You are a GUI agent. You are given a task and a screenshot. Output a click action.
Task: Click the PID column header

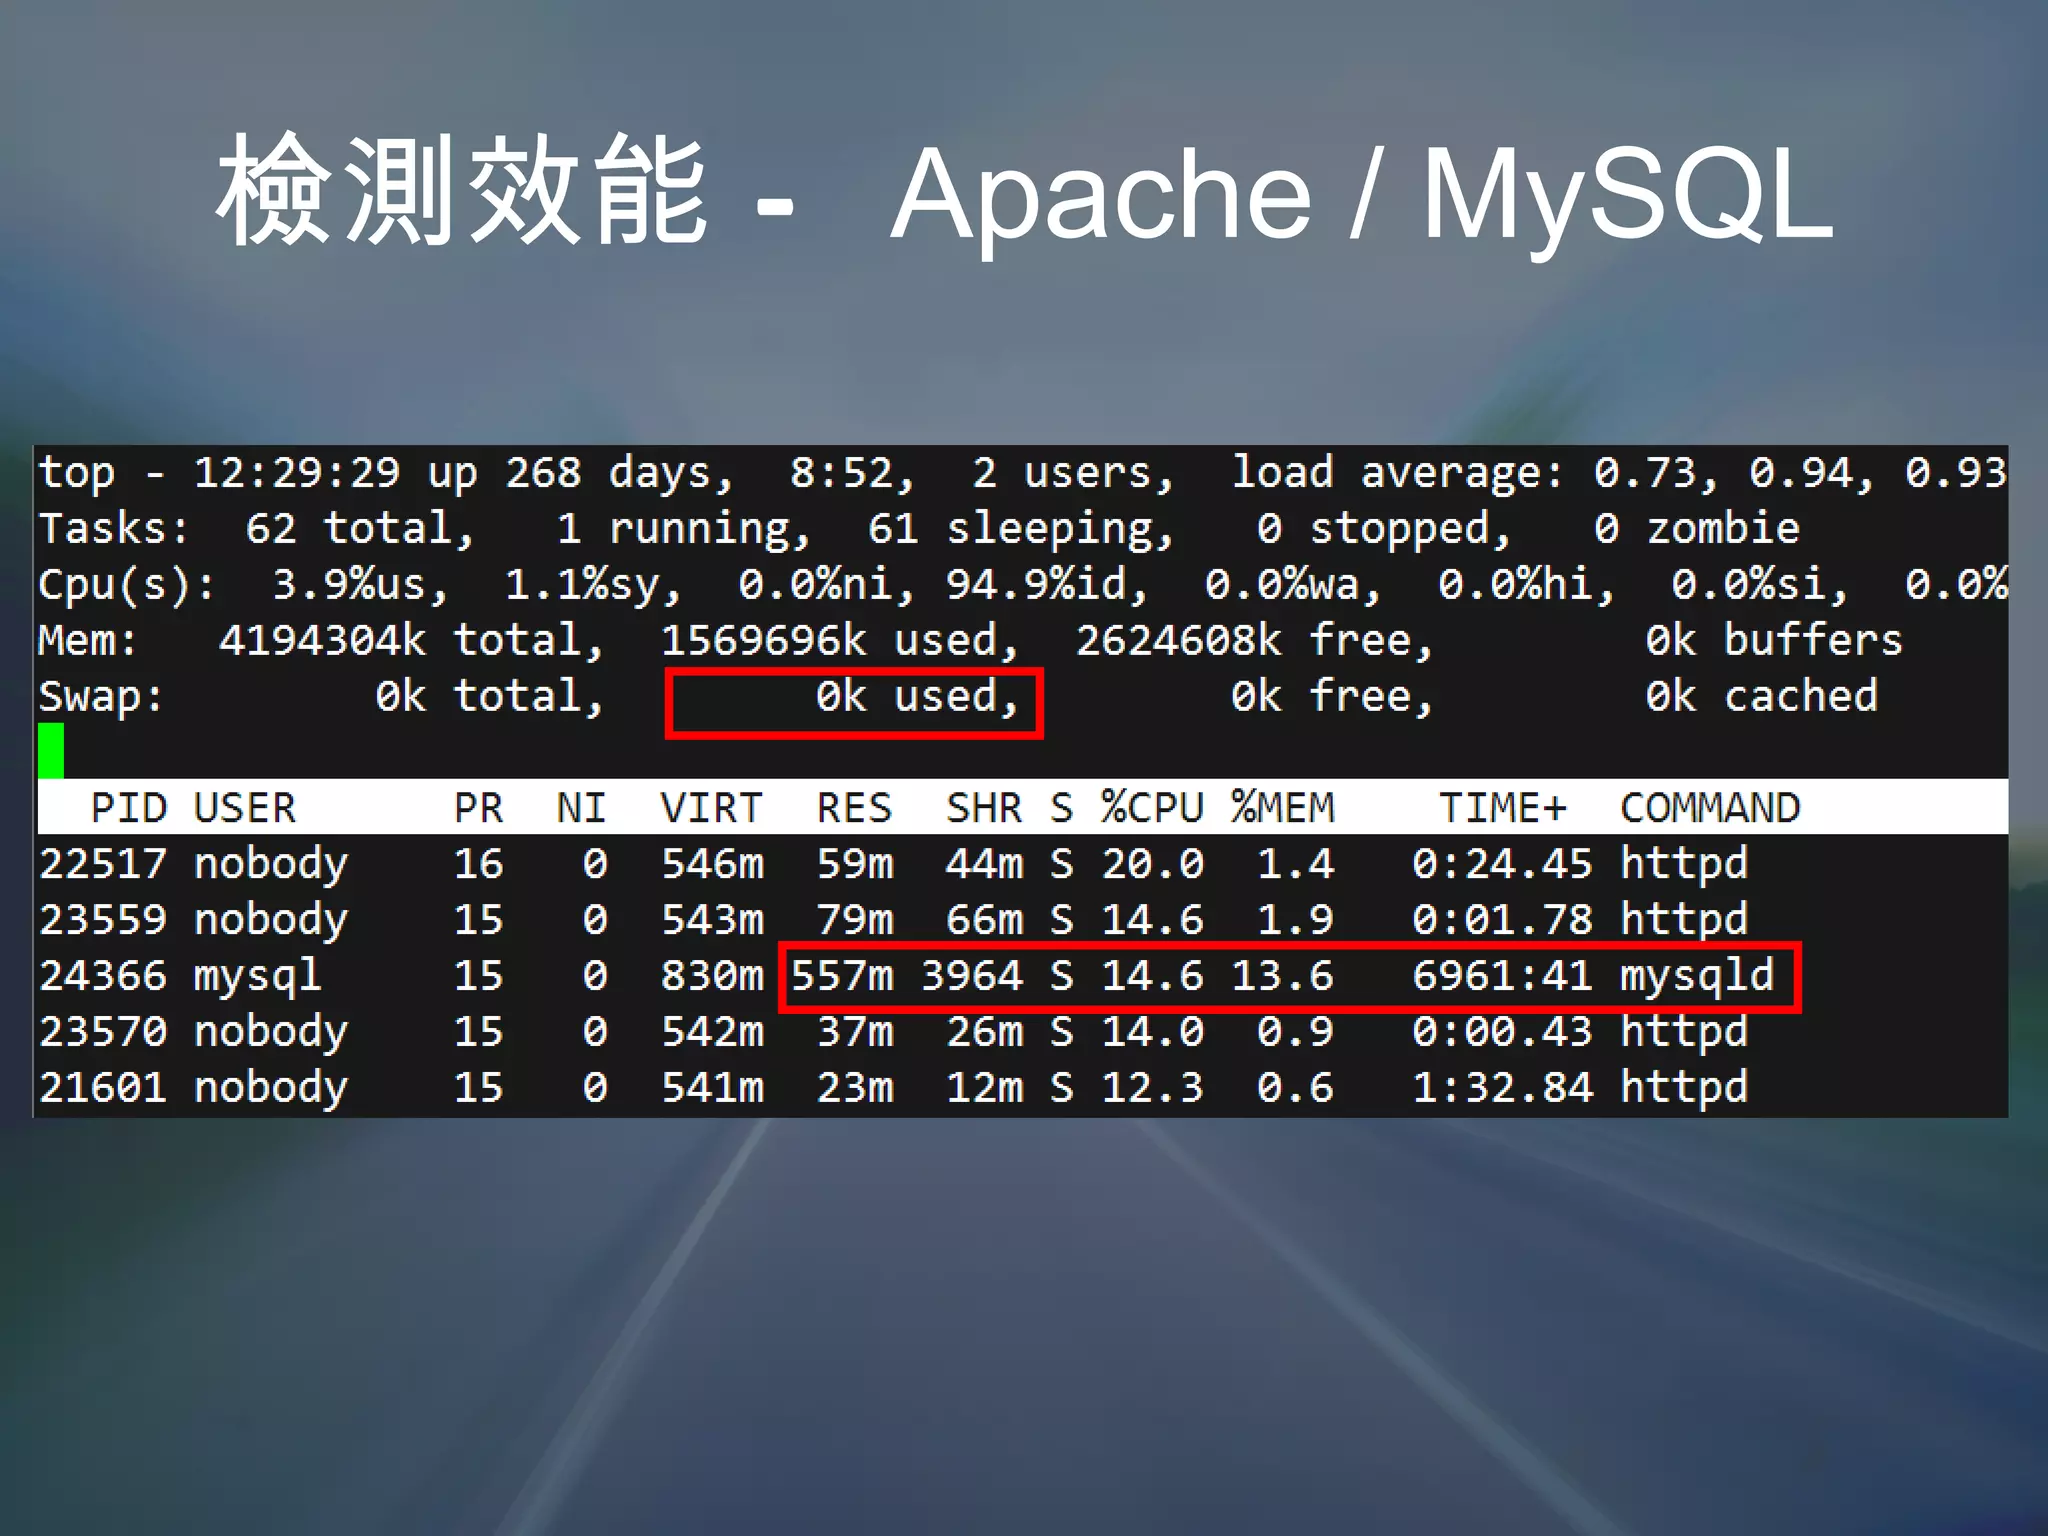pyautogui.click(x=129, y=808)
